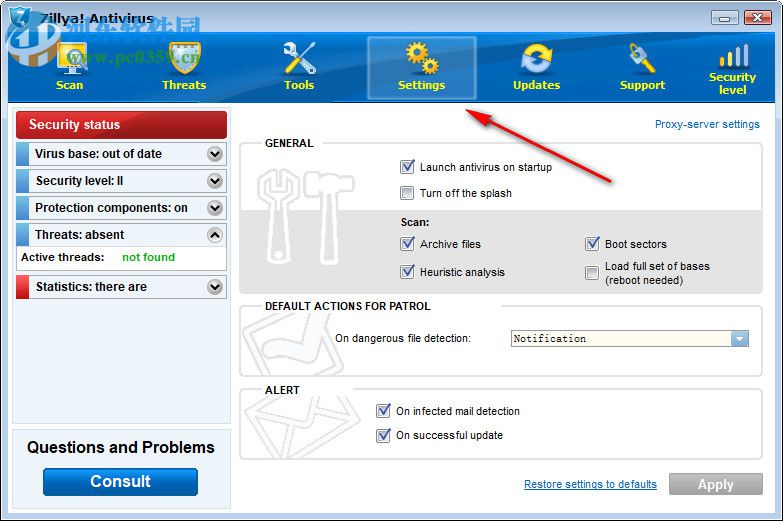Expand Protection components: on row
Viewport: 783px width, 521px height.
(x=121, y=208)
